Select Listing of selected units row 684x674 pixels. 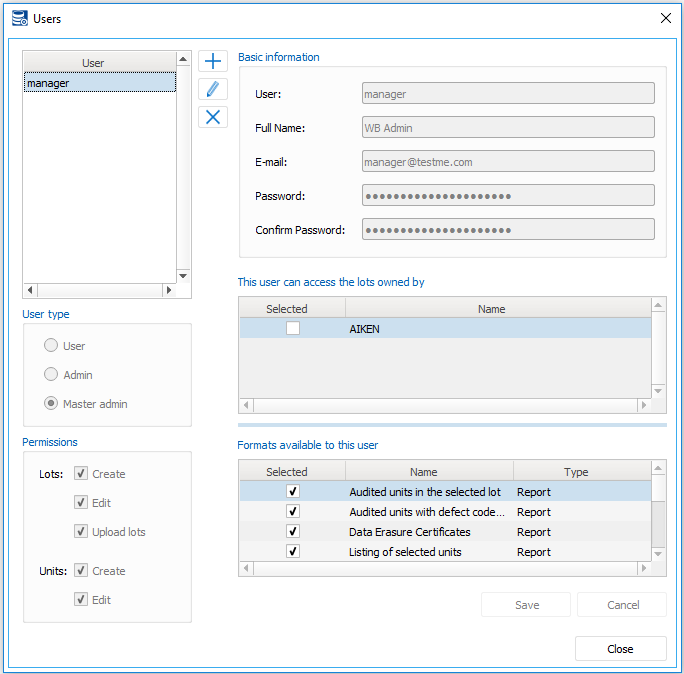click(445, 551)
